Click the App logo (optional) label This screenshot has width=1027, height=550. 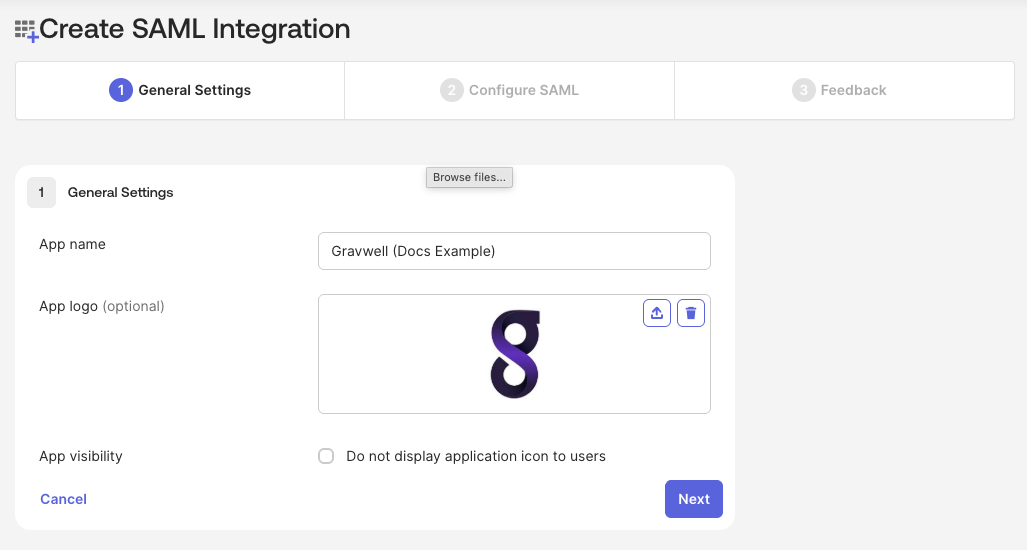click(101, 306)
